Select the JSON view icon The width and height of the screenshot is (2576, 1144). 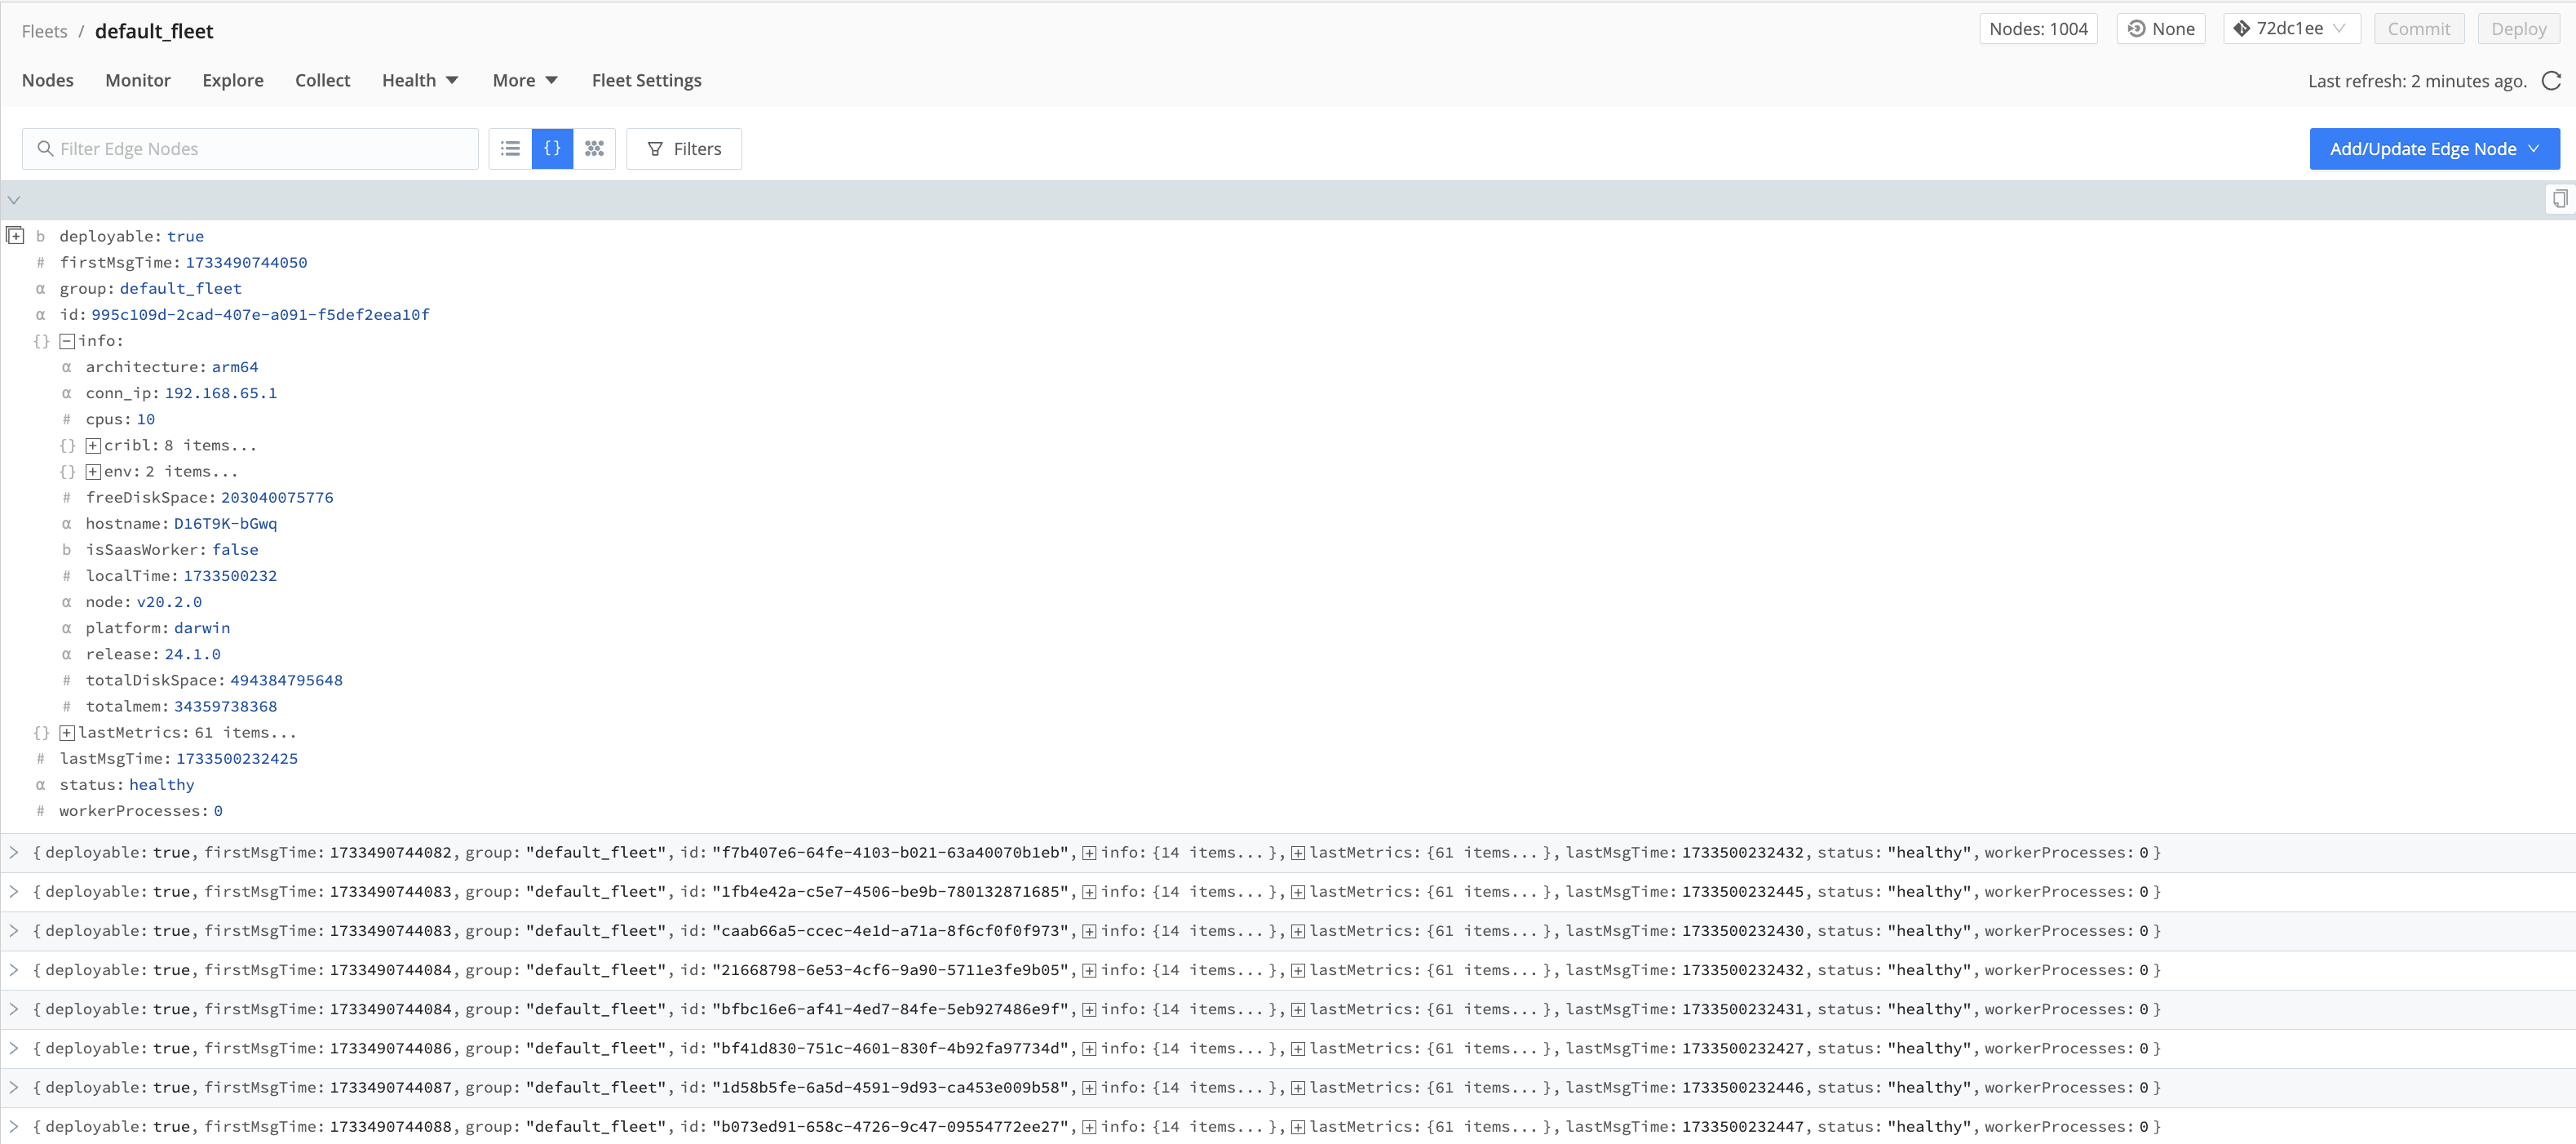(552, 148)
